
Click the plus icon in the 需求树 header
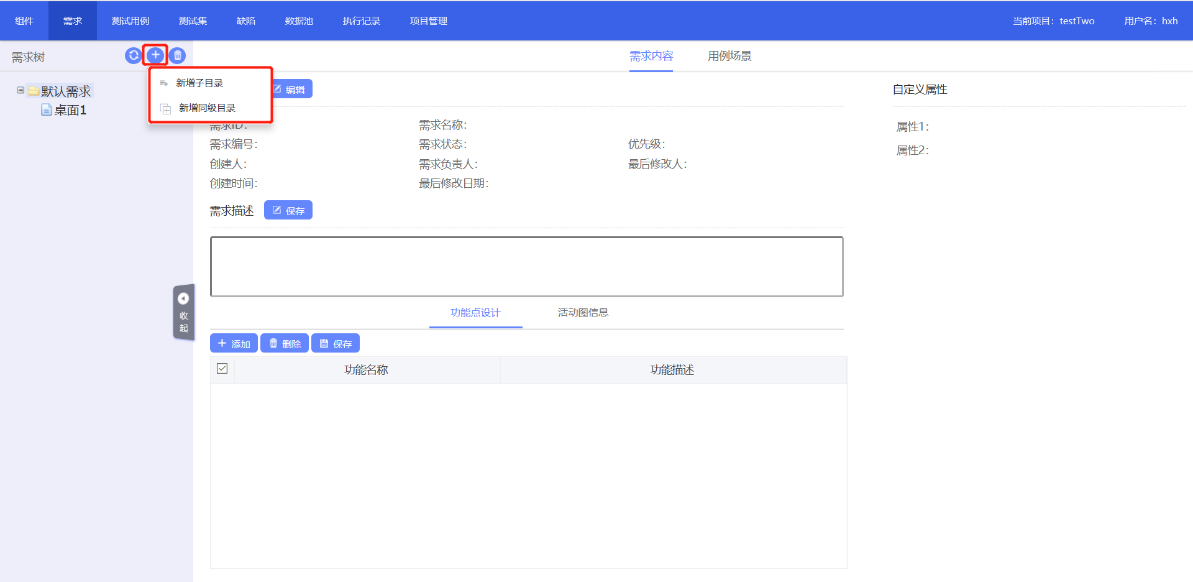tap(155, 56)
